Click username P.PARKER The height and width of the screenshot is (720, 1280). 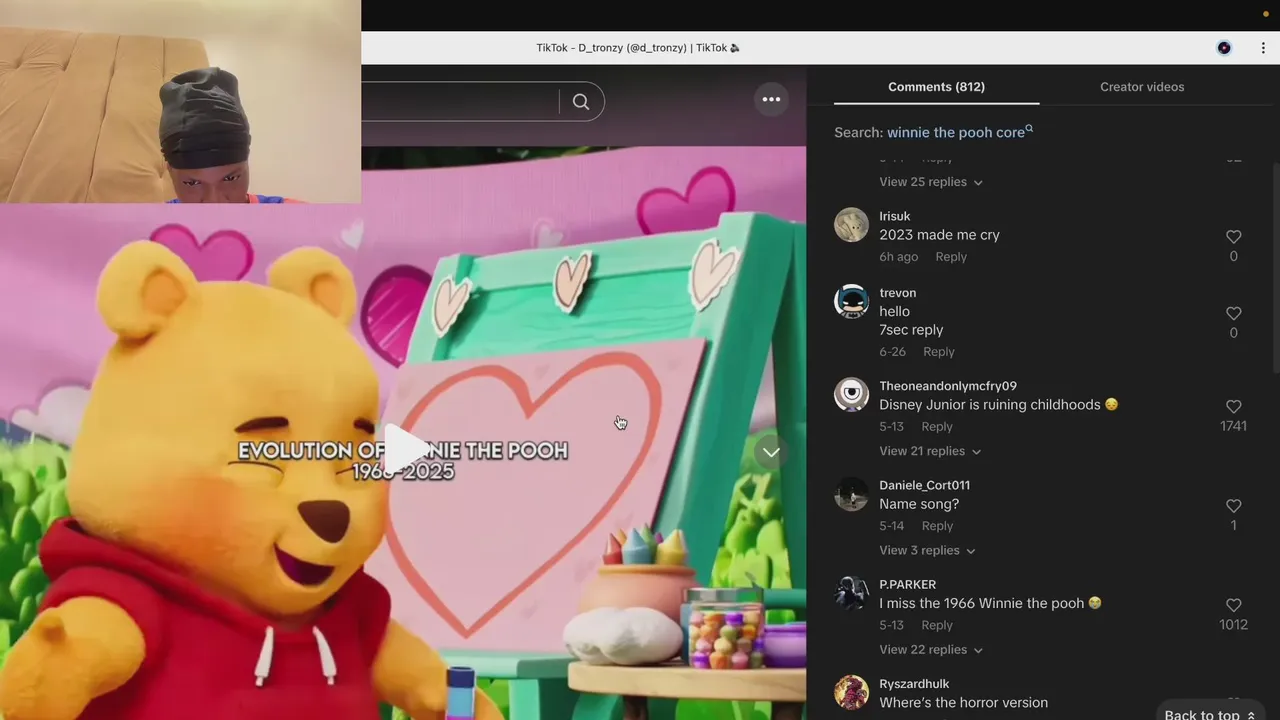tap(908, 584)
